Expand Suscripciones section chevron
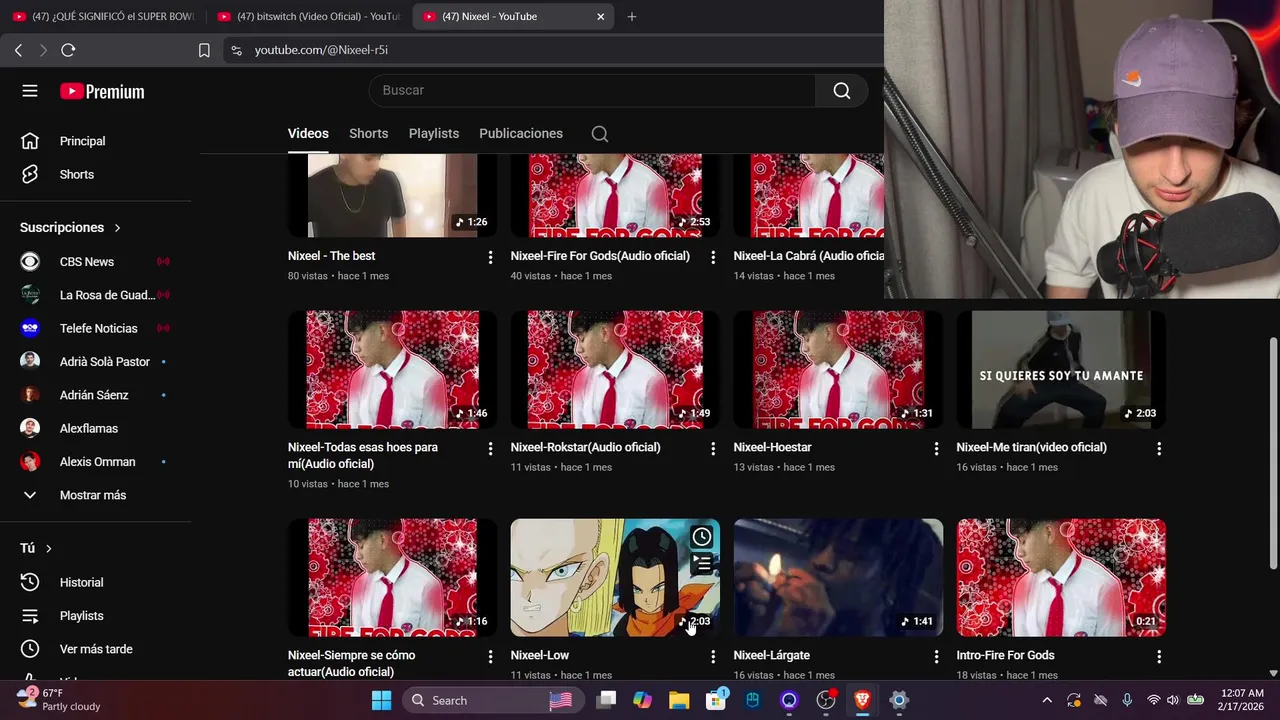Image resolution: width=1280 pixels, height=720 pixels. point(117,228)
